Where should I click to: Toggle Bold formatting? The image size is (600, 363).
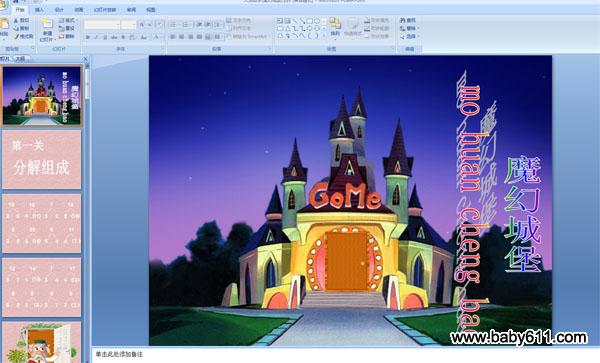pos(88,37)
